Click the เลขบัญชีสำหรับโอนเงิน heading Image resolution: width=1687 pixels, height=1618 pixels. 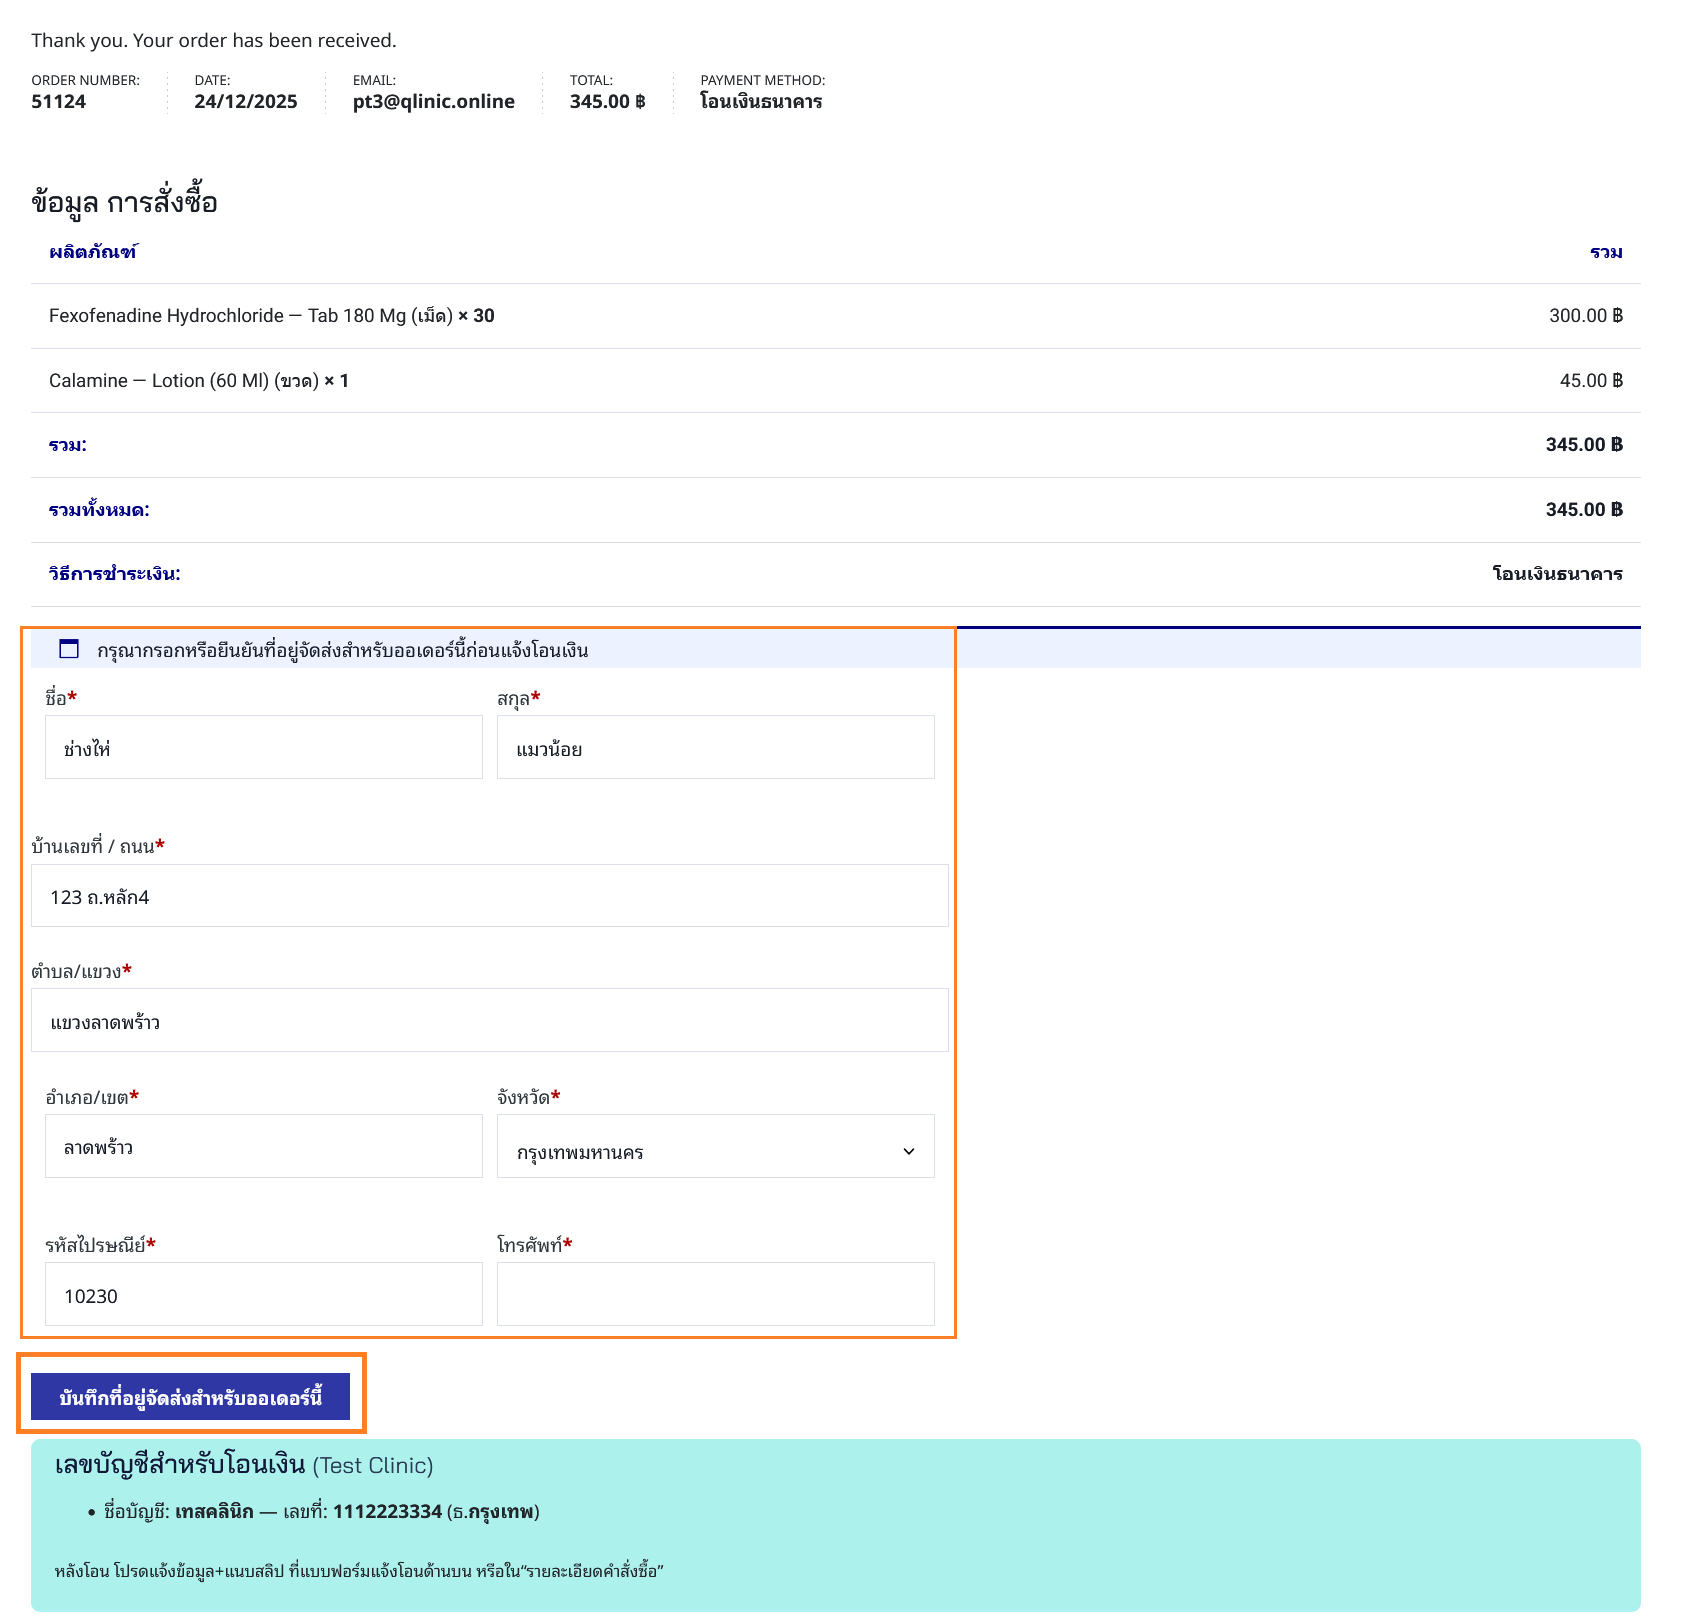180,1466
